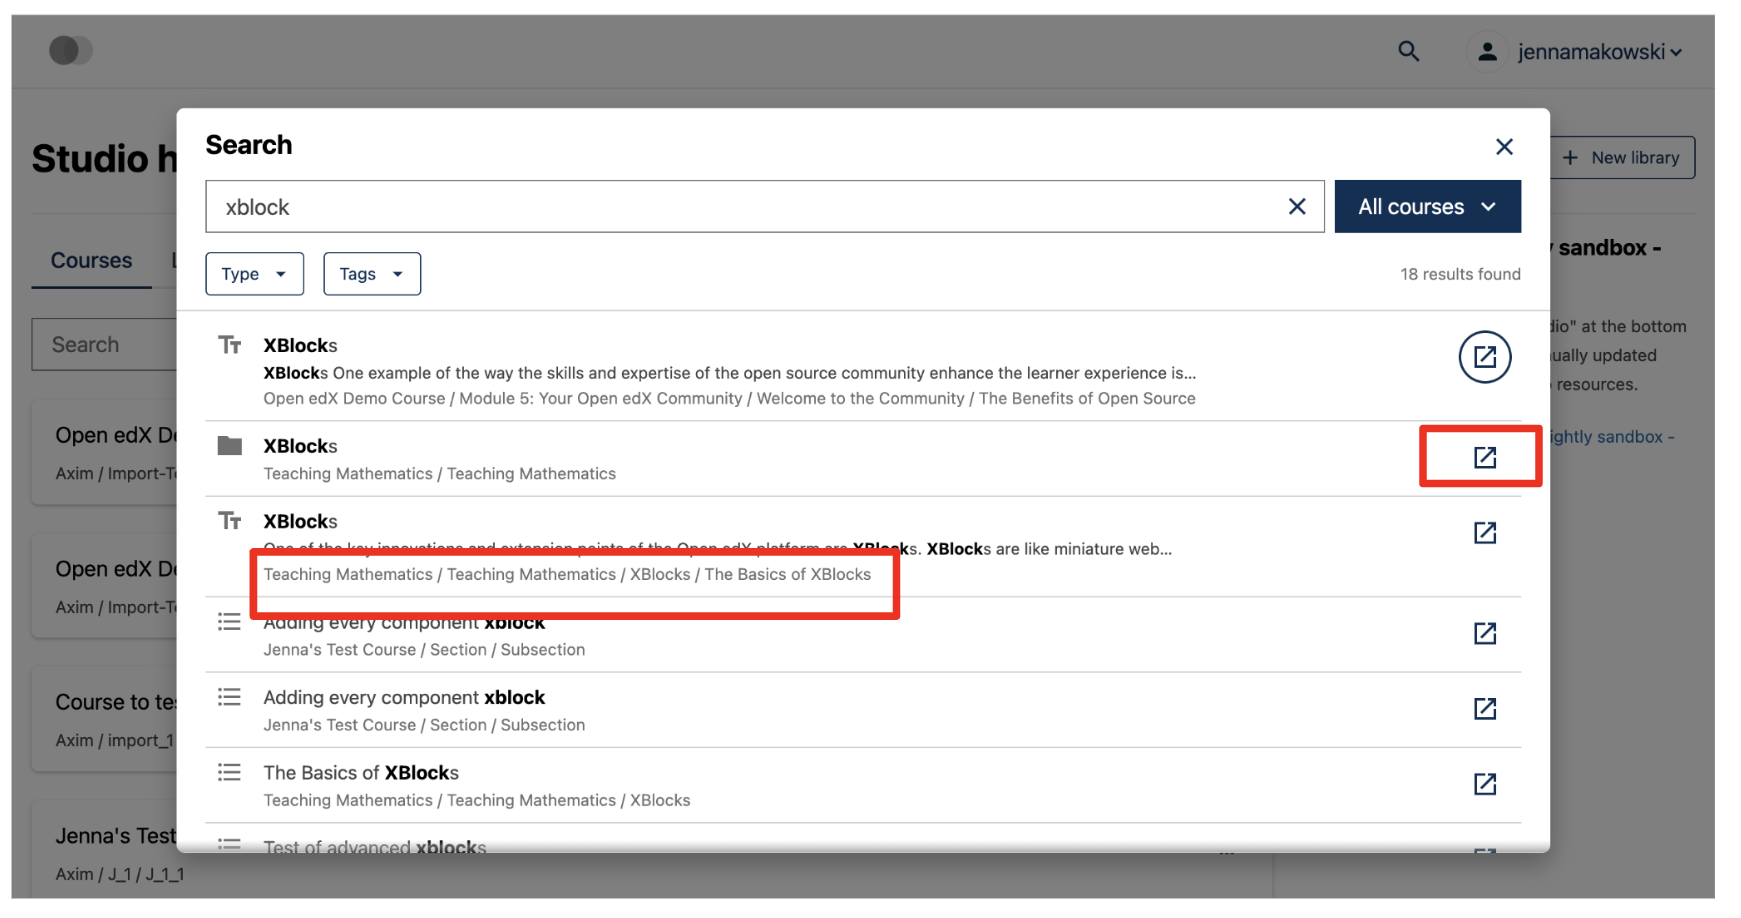Expand the Tags filter dropdown
The height and width of the screenshot is (918, 1741).
[371, 274]
